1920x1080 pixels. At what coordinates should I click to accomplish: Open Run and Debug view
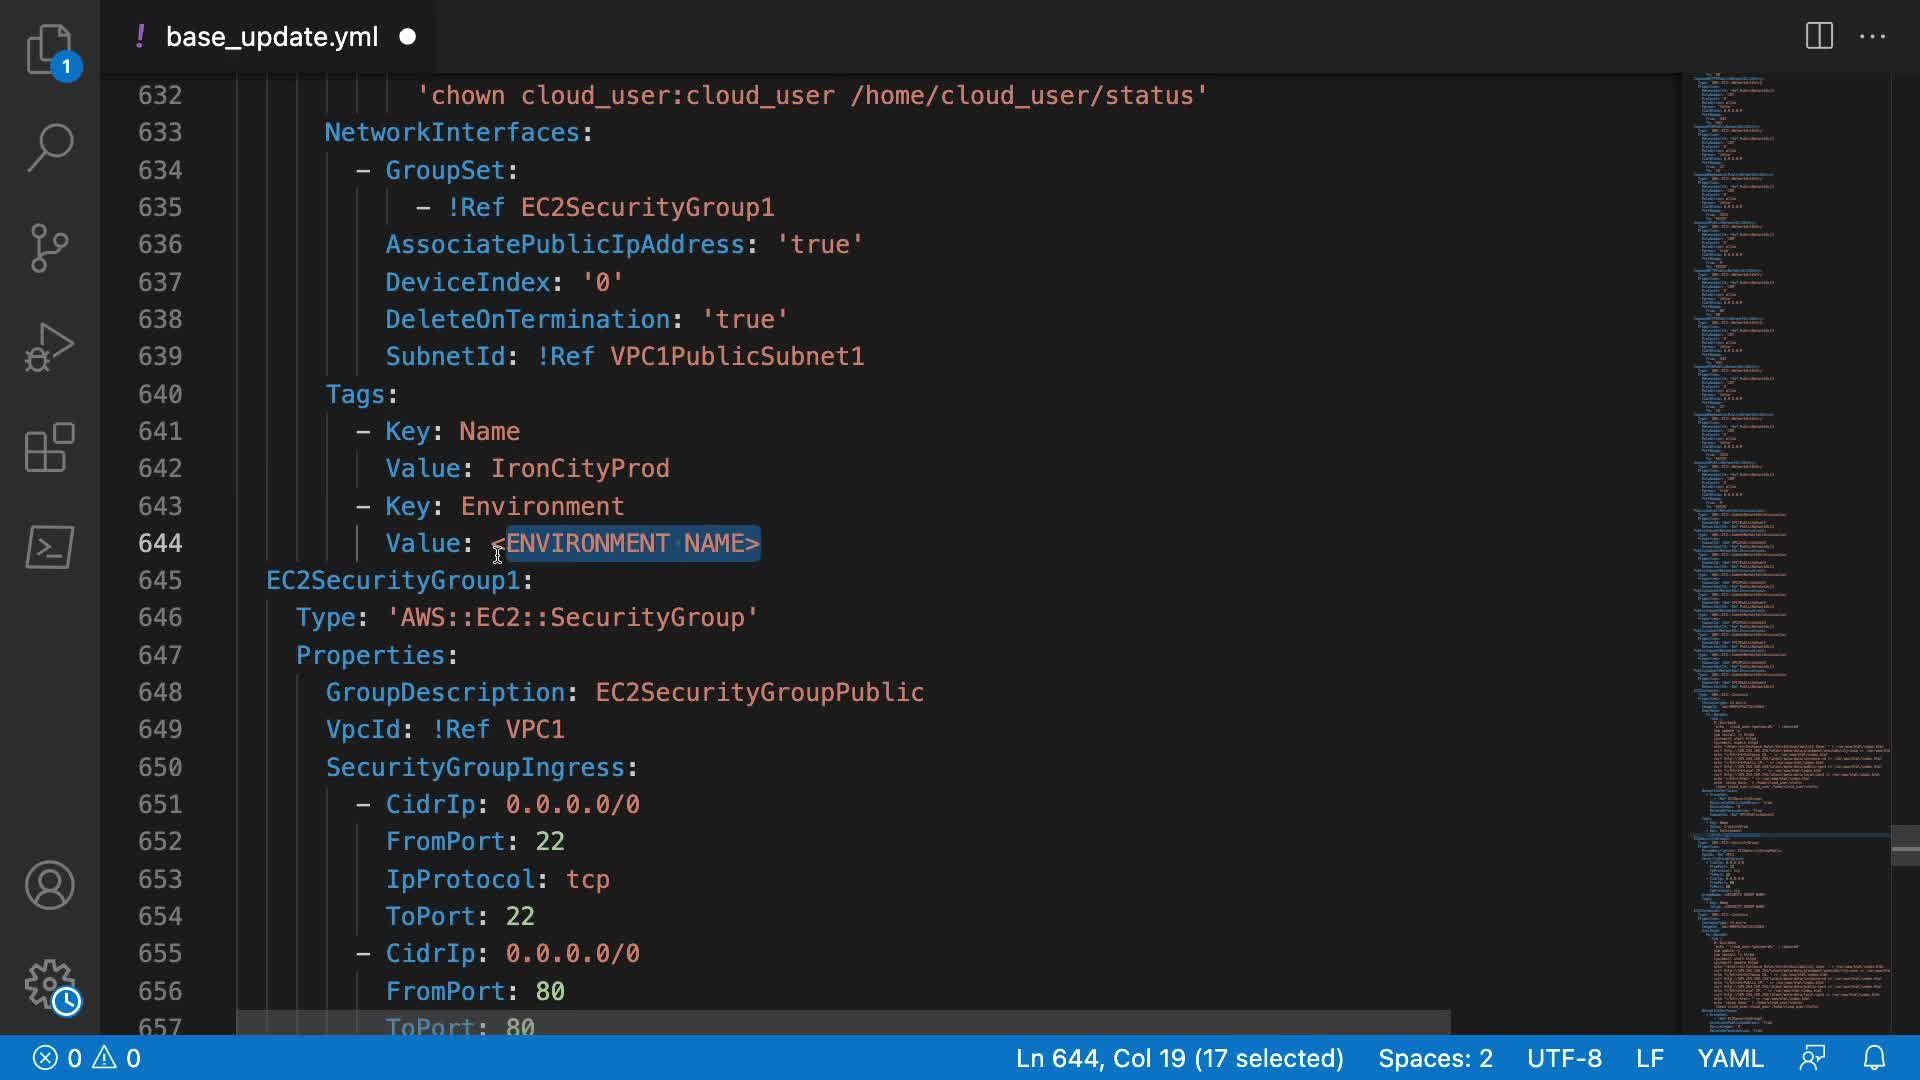[49, 347]
